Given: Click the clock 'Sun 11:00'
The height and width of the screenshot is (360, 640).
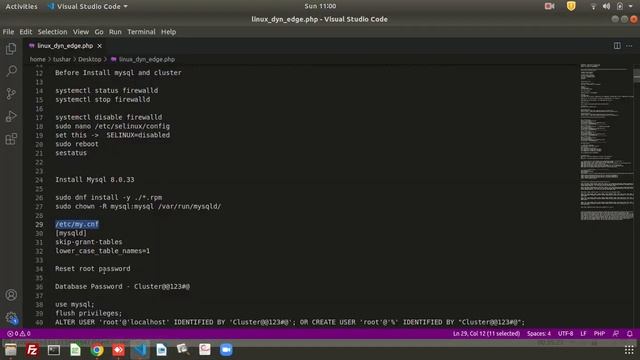Looking at the screenshot, I should click(x=320, y=6).
